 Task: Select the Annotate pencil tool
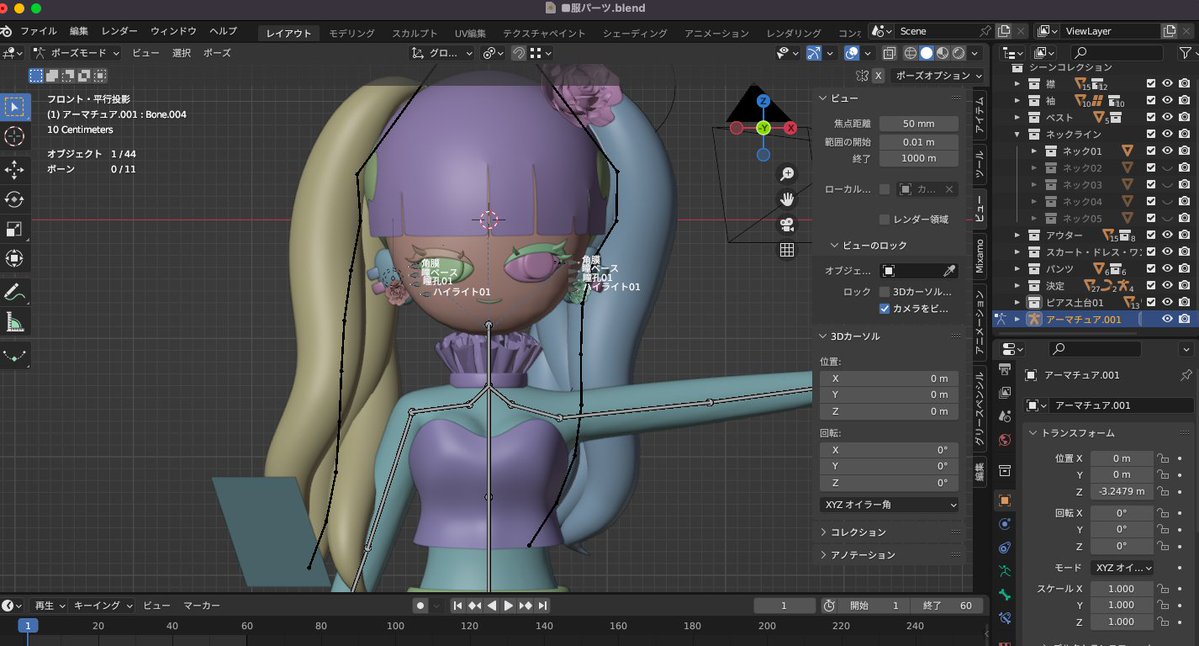(x=15, y=292)
